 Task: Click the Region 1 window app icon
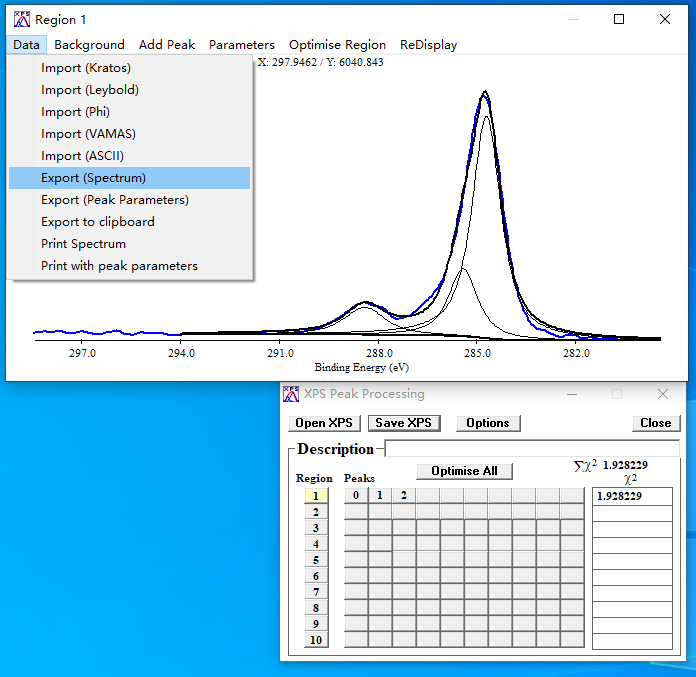tap(21, 20)
